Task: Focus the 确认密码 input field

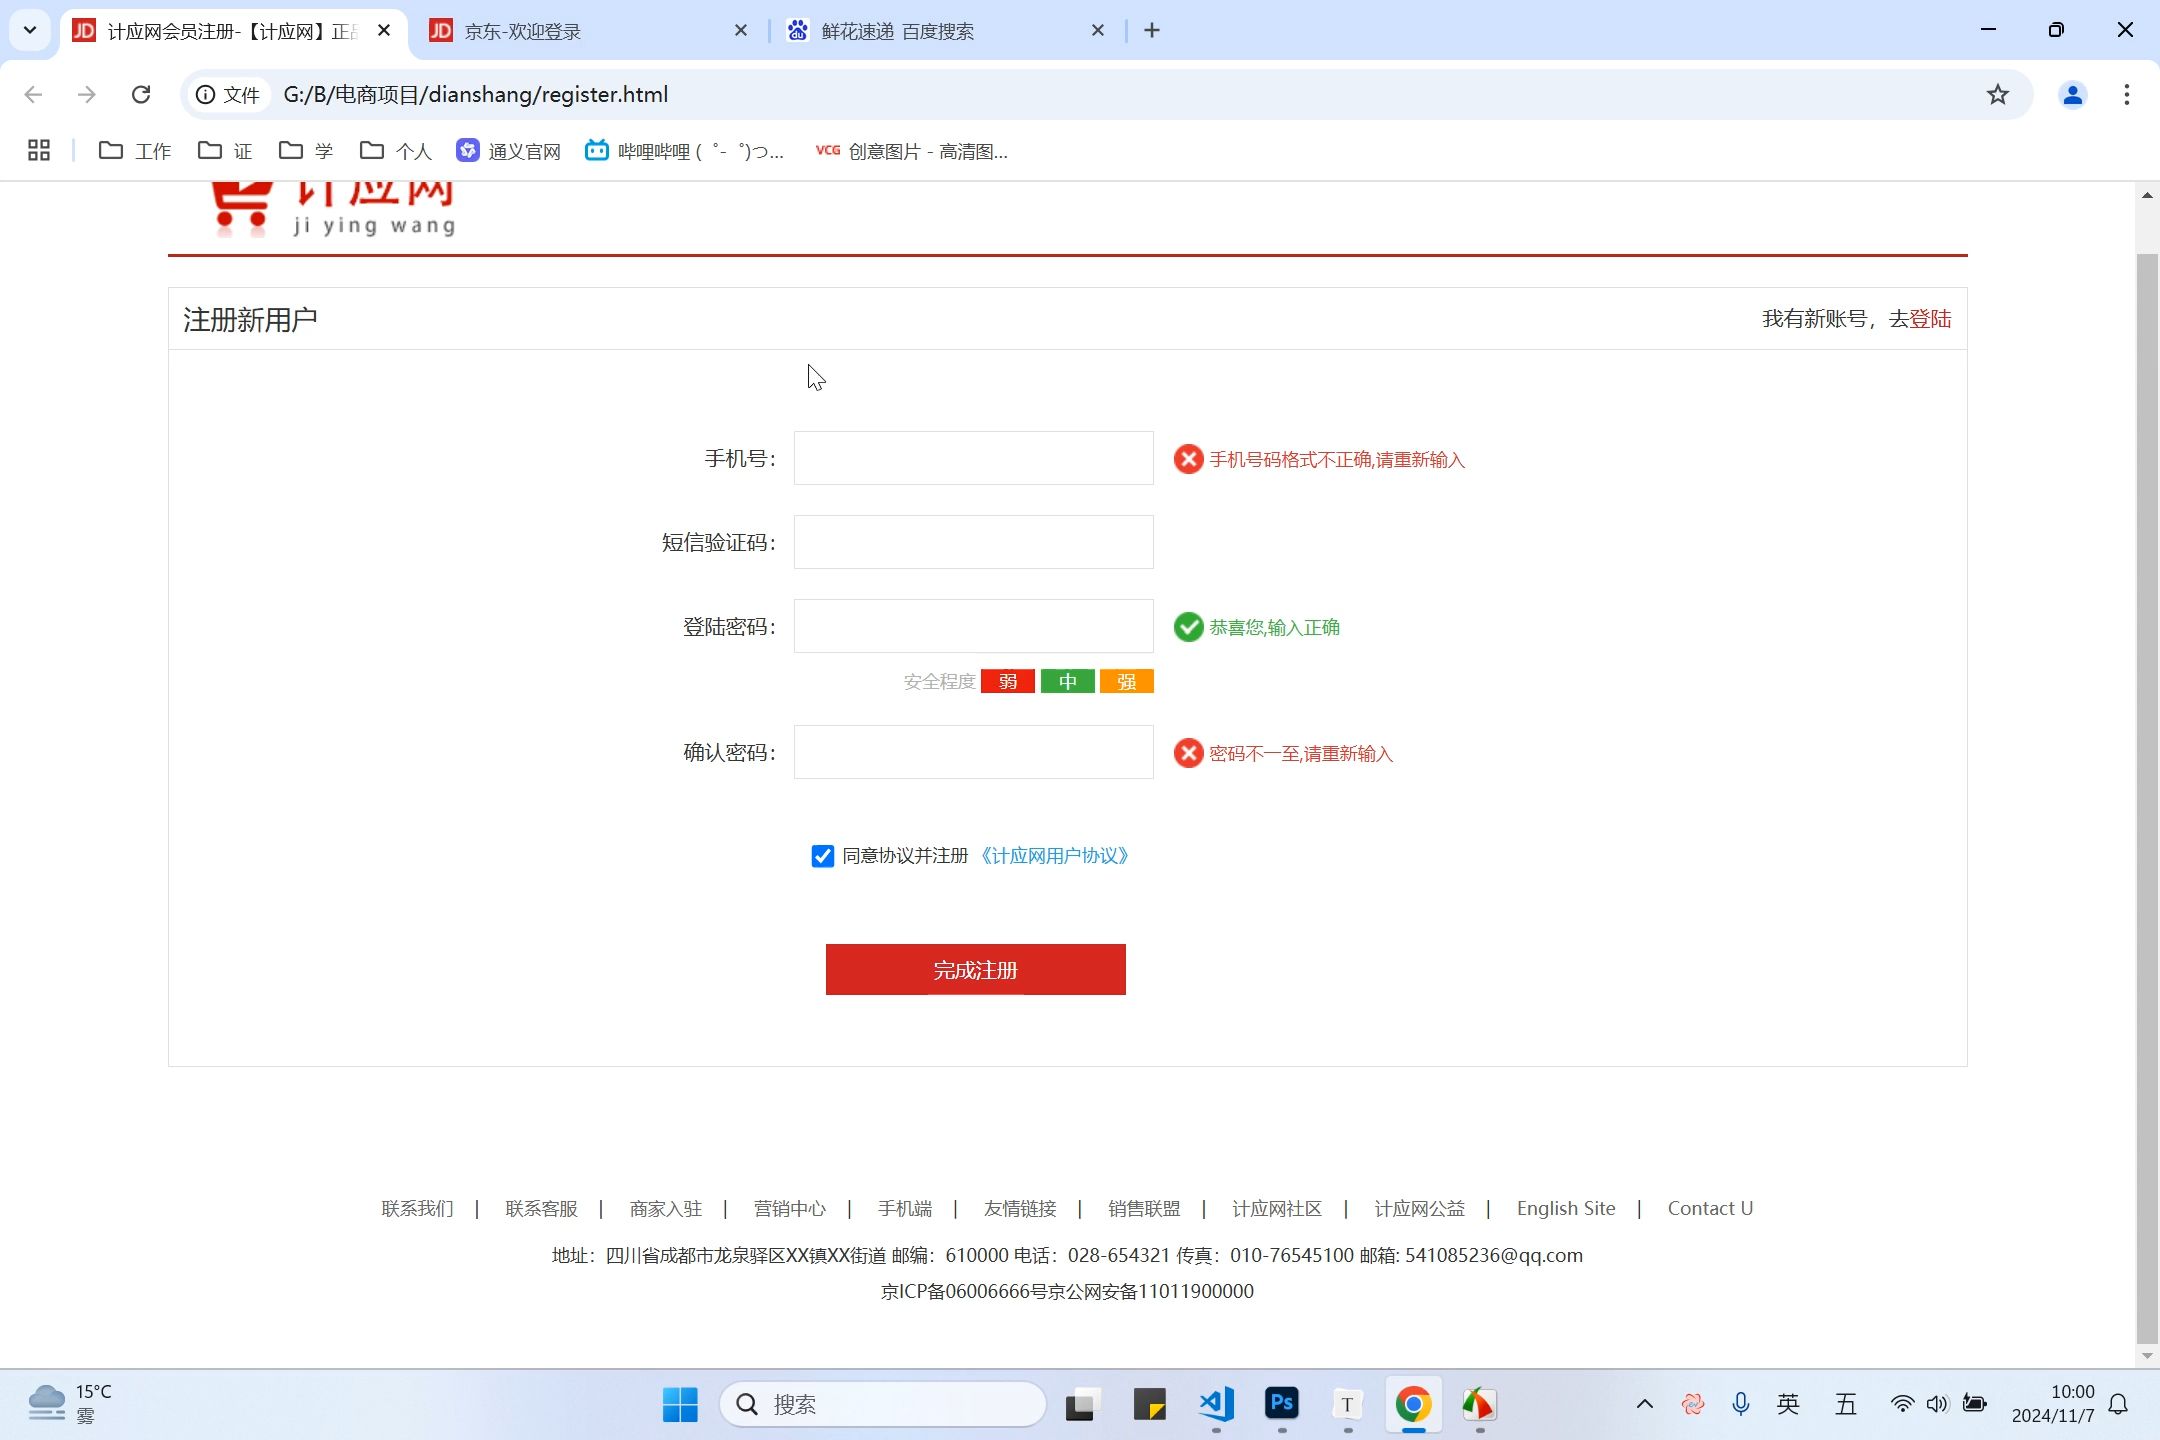Action: 973,752
